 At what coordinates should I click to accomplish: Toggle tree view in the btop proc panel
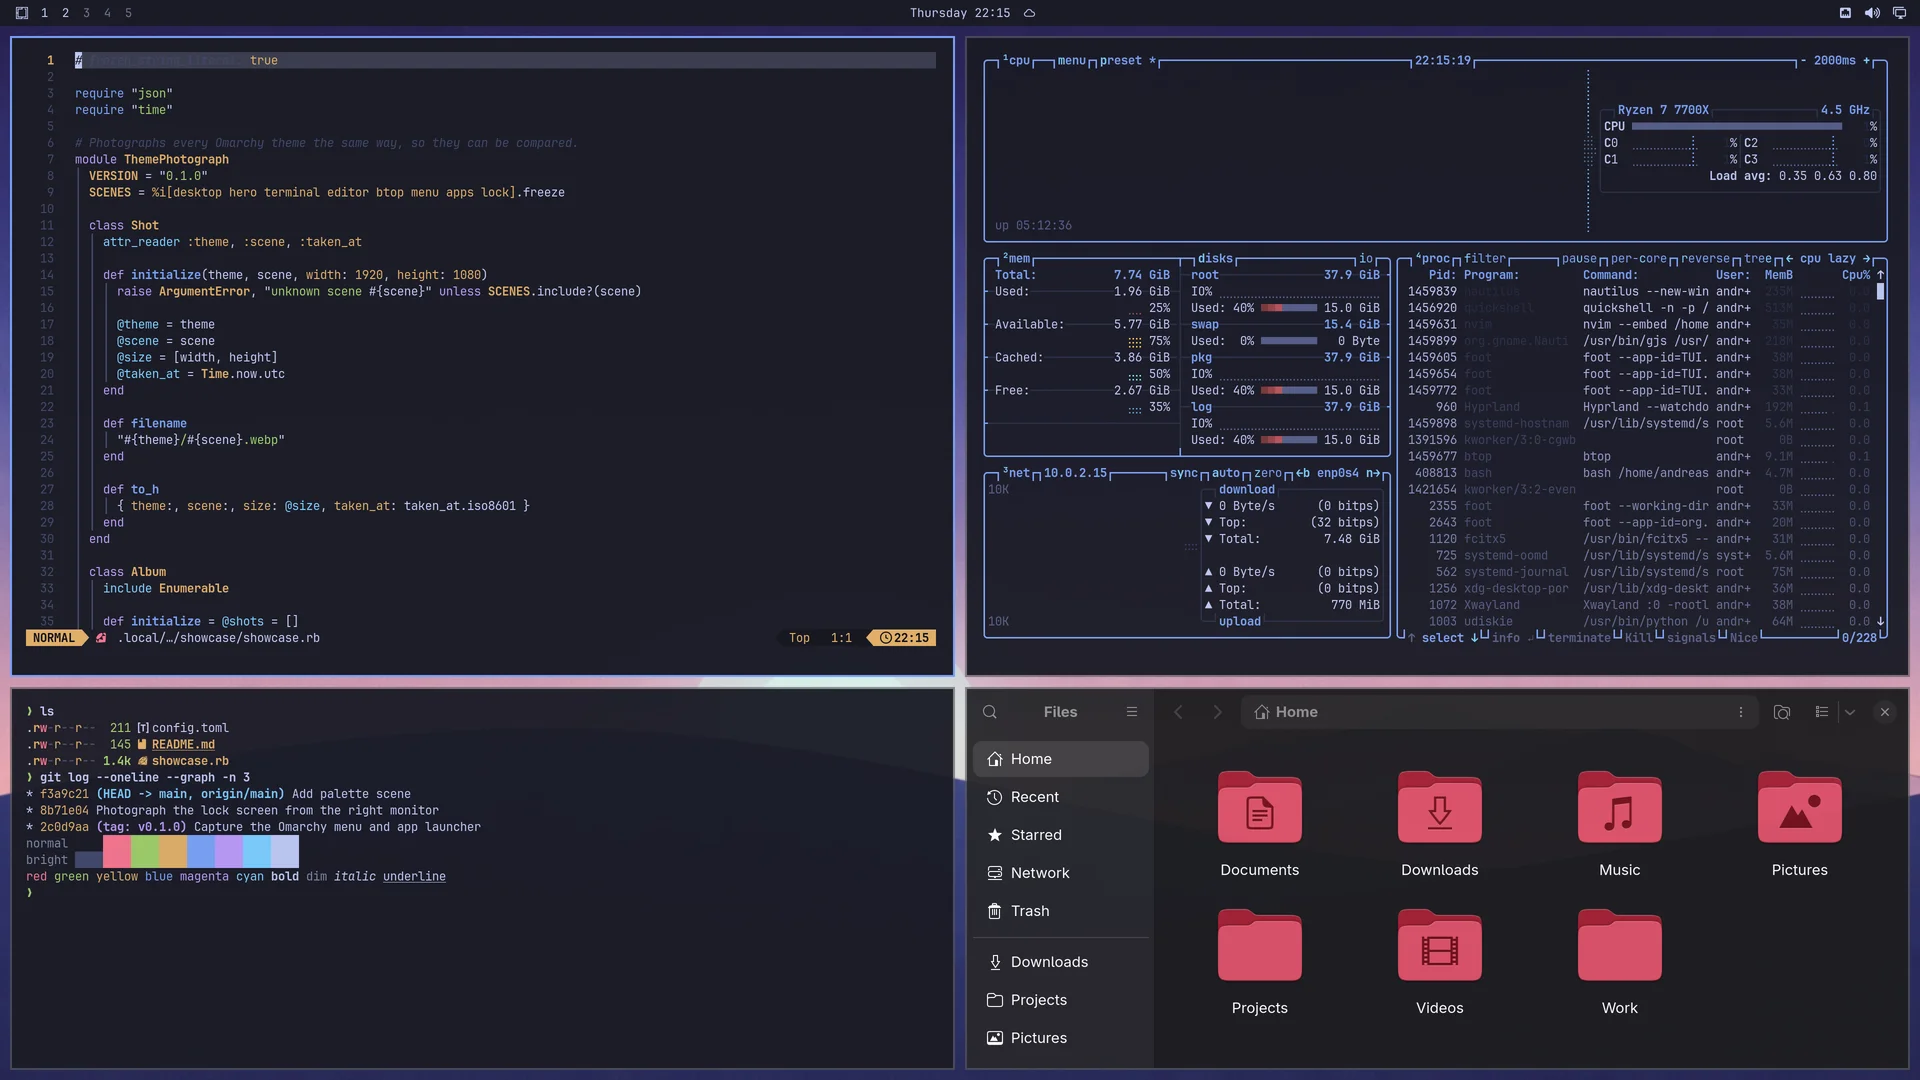1758,259
